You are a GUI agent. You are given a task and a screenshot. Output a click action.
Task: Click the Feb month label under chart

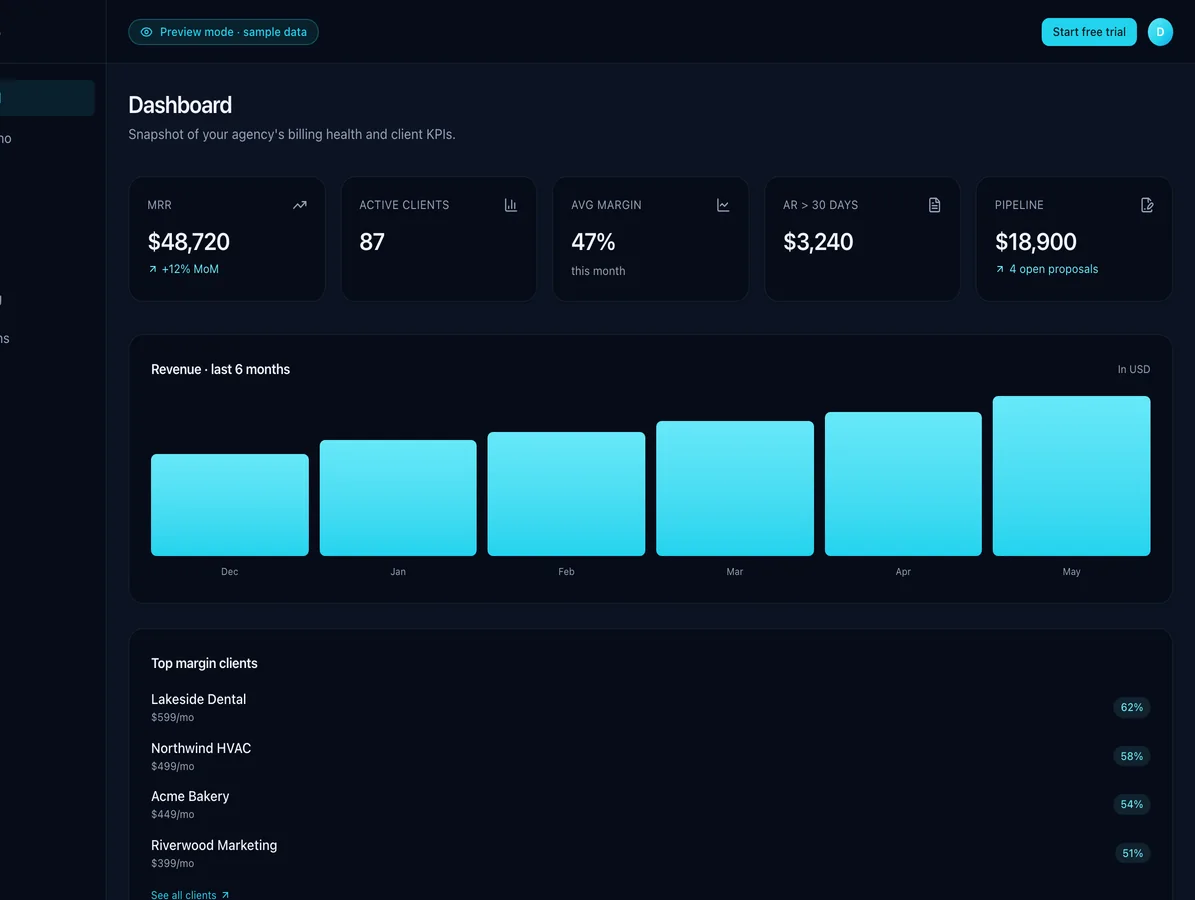pos(566,572)
